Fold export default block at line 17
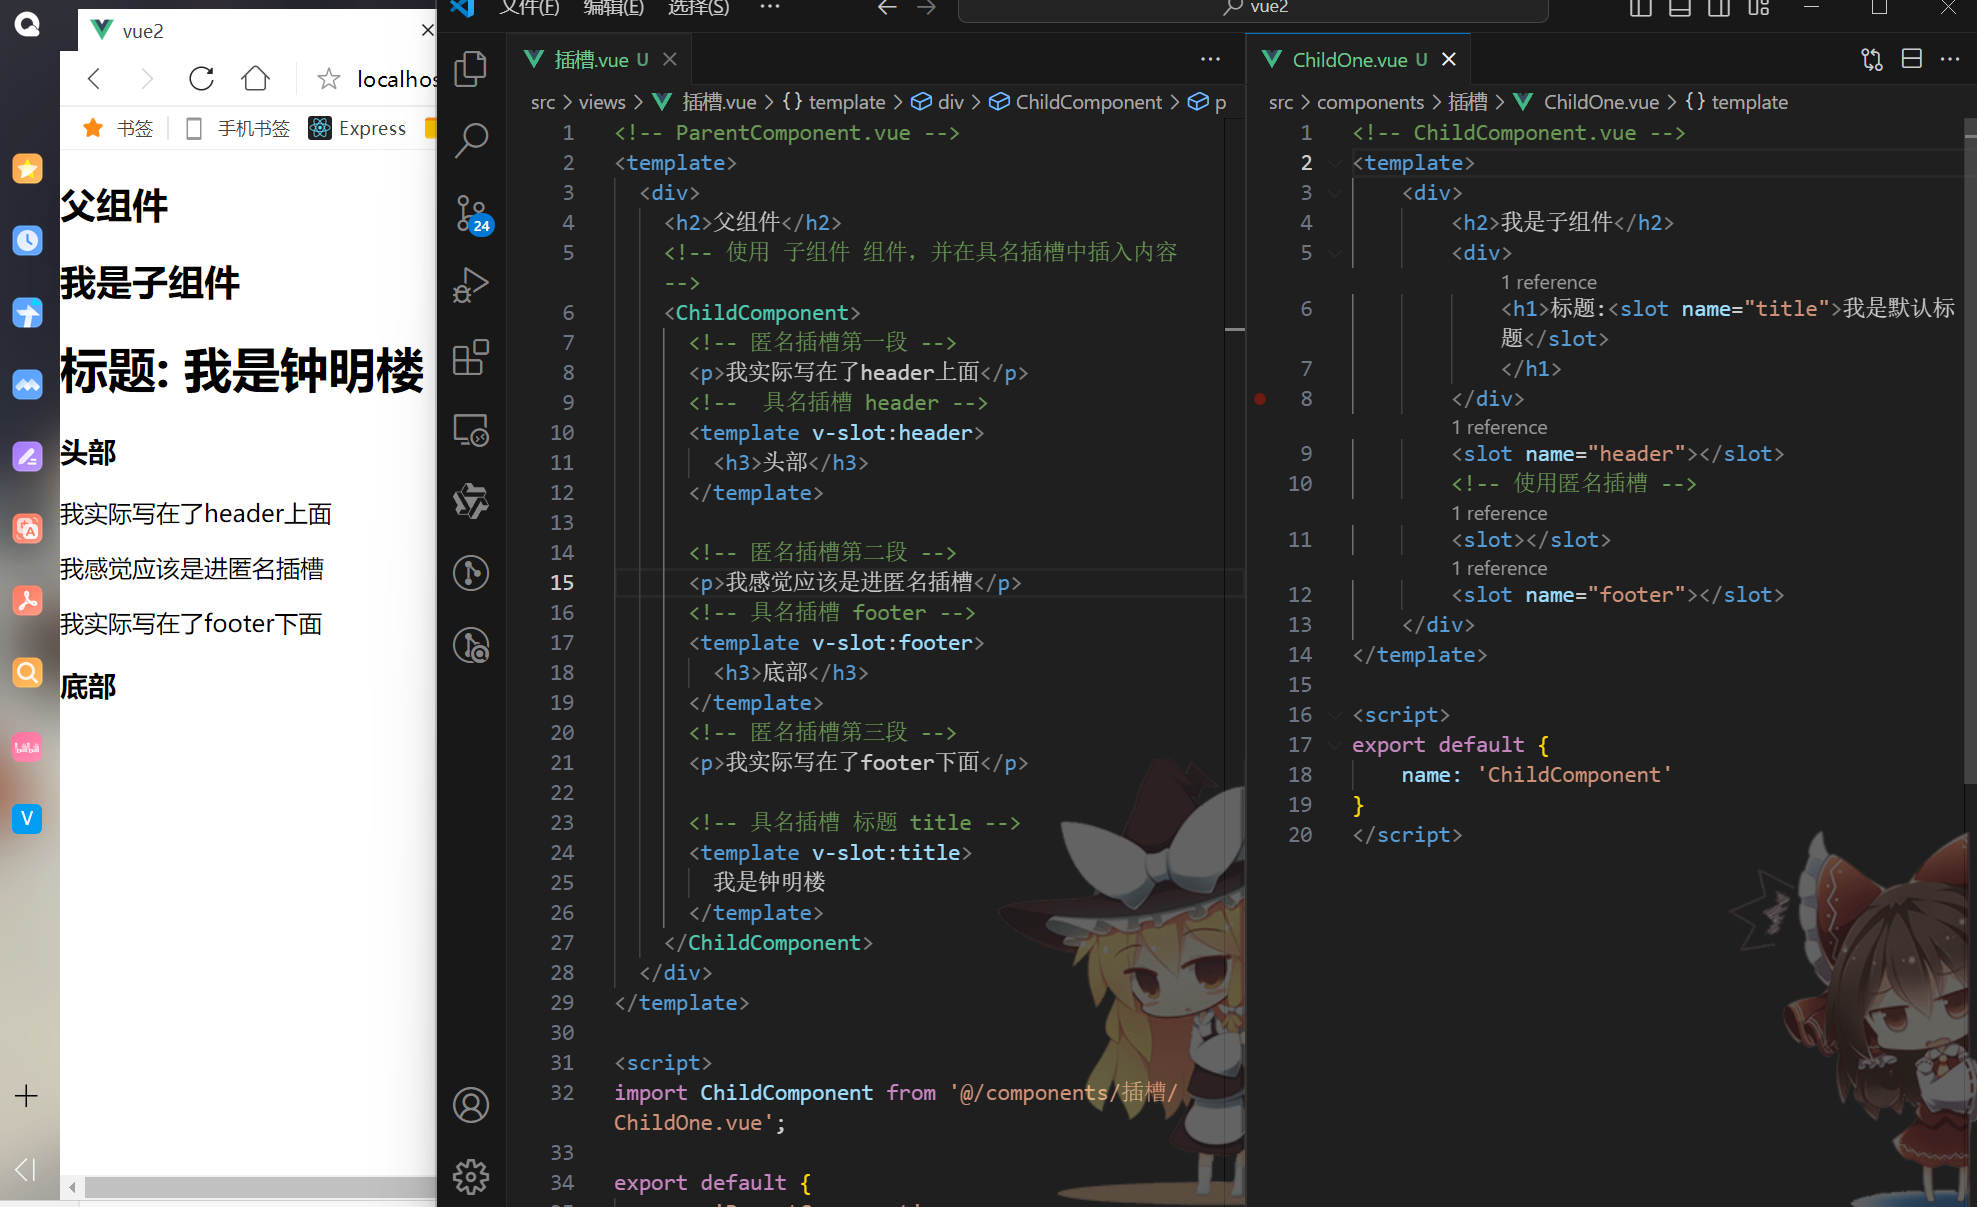The height and width of the screenshot is (1207, 1977). coord(1335,745)
